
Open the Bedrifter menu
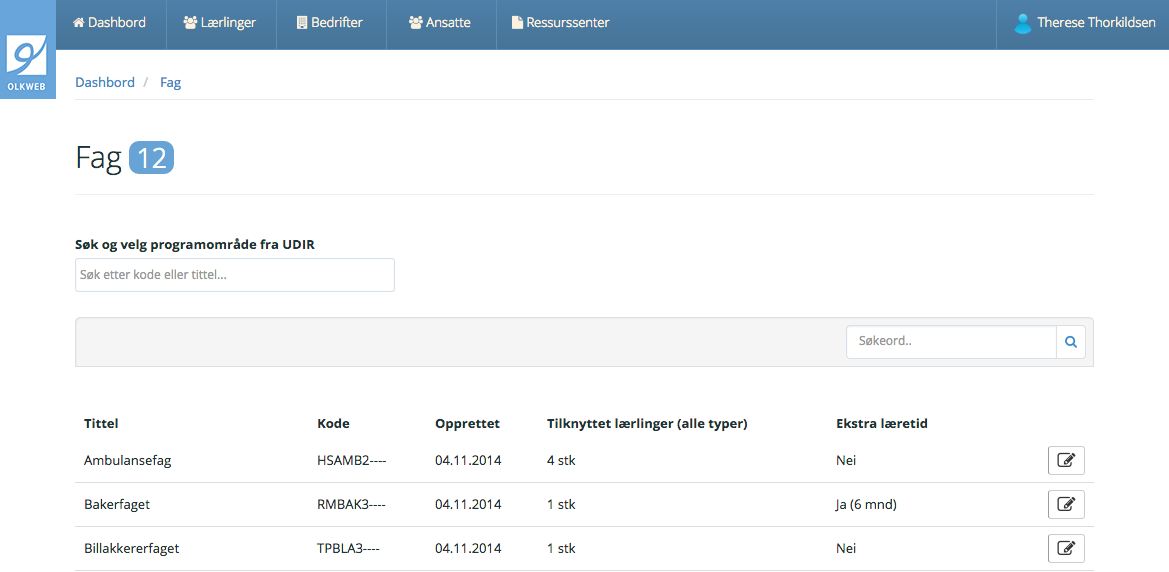(x=330, y=23)
